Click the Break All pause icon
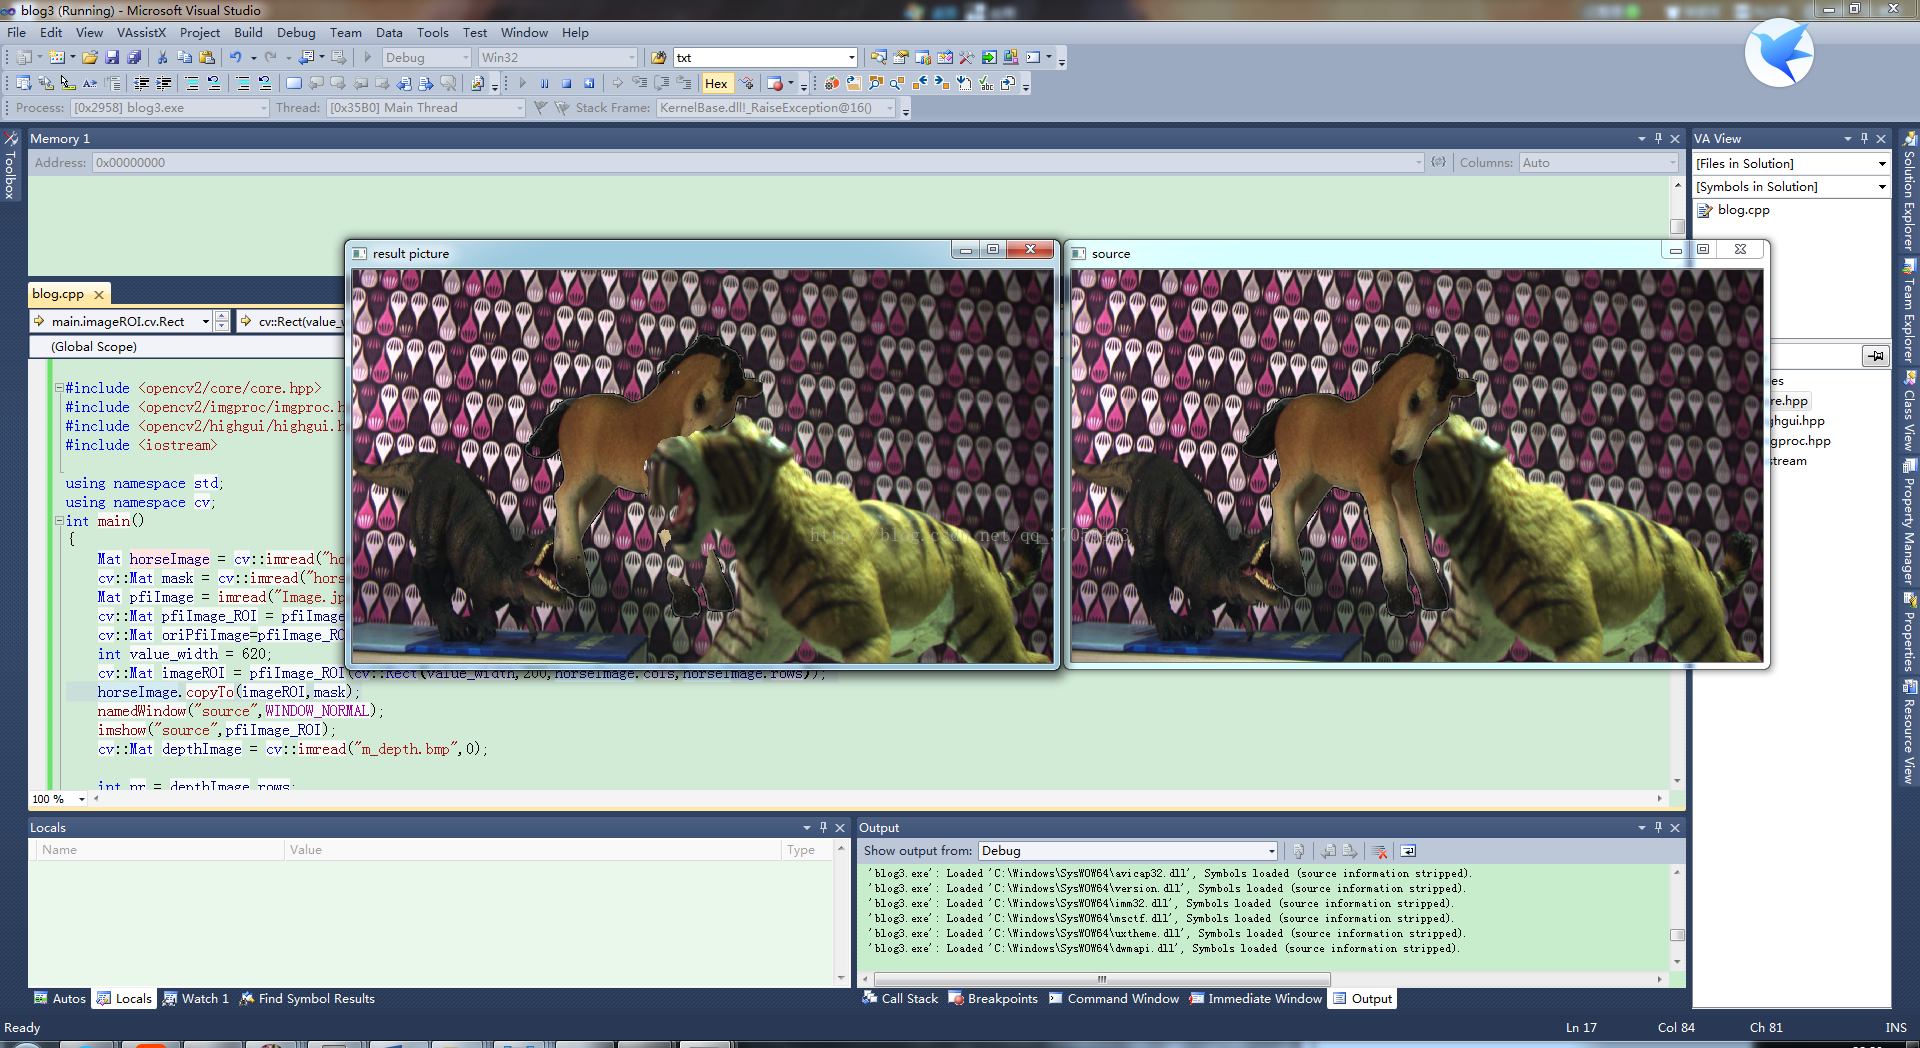The height and width of the screenshot is (1048, 1920). [x=544, y=84]
